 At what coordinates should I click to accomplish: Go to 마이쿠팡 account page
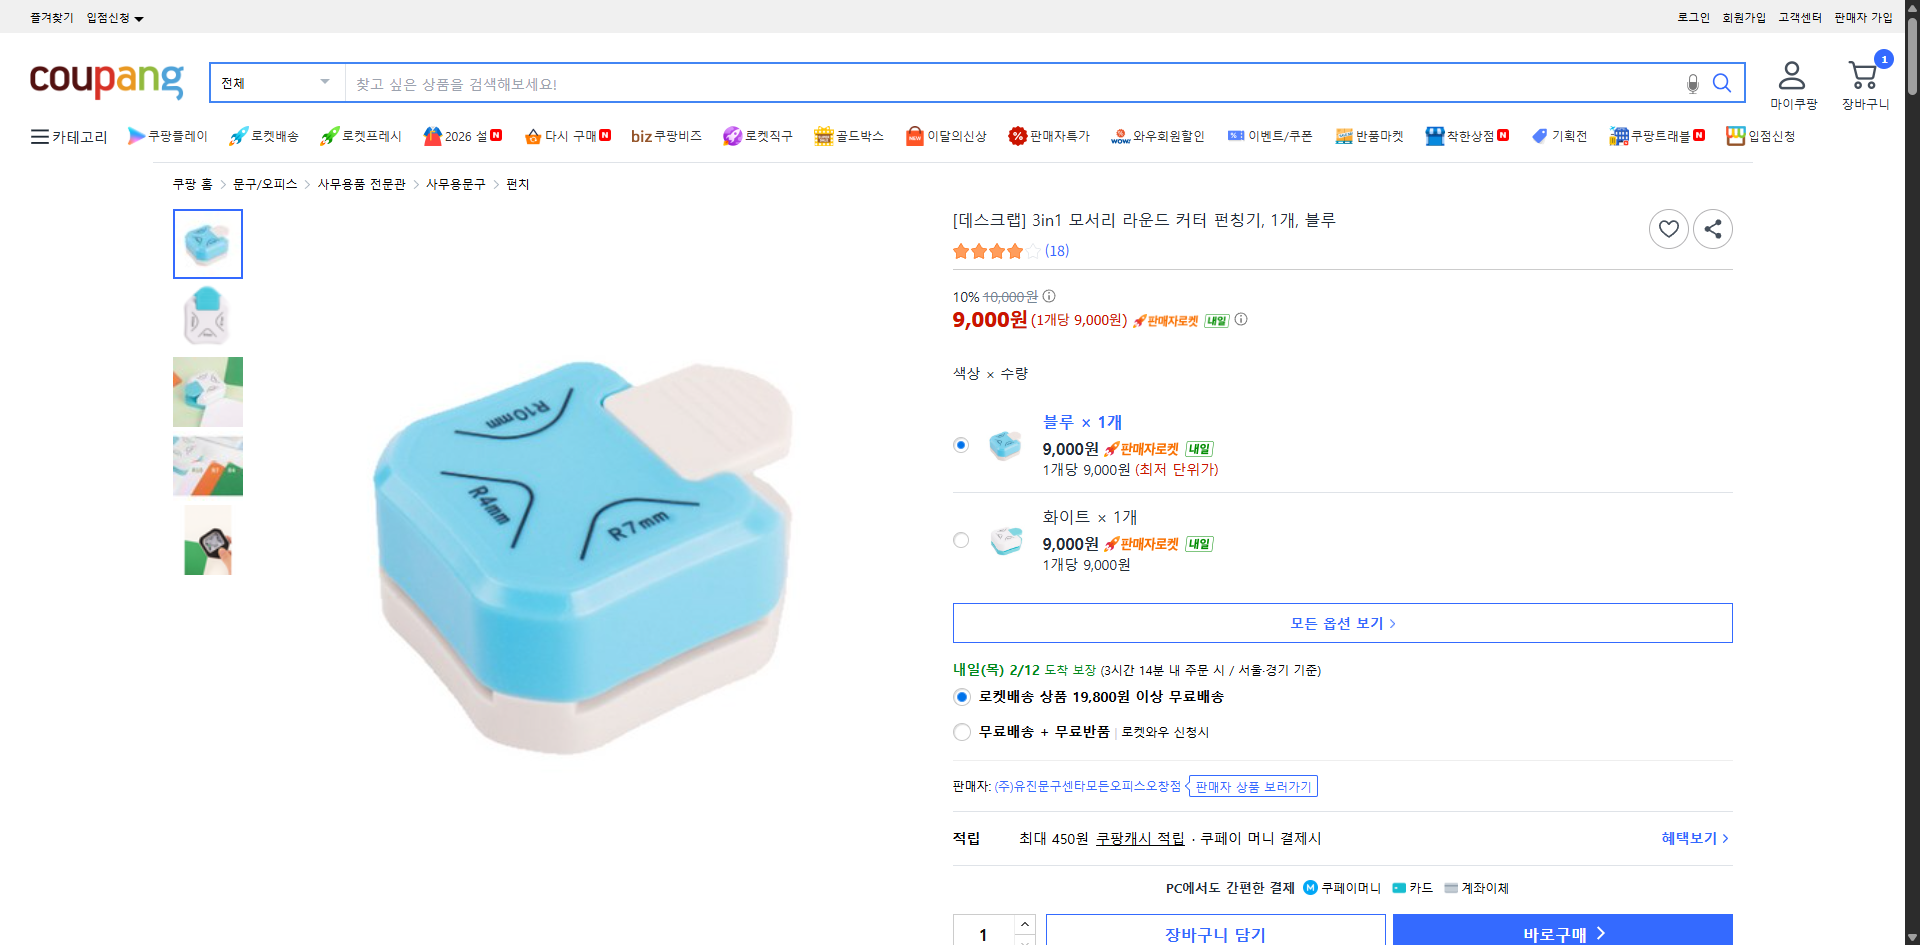tap(1793, 84)
